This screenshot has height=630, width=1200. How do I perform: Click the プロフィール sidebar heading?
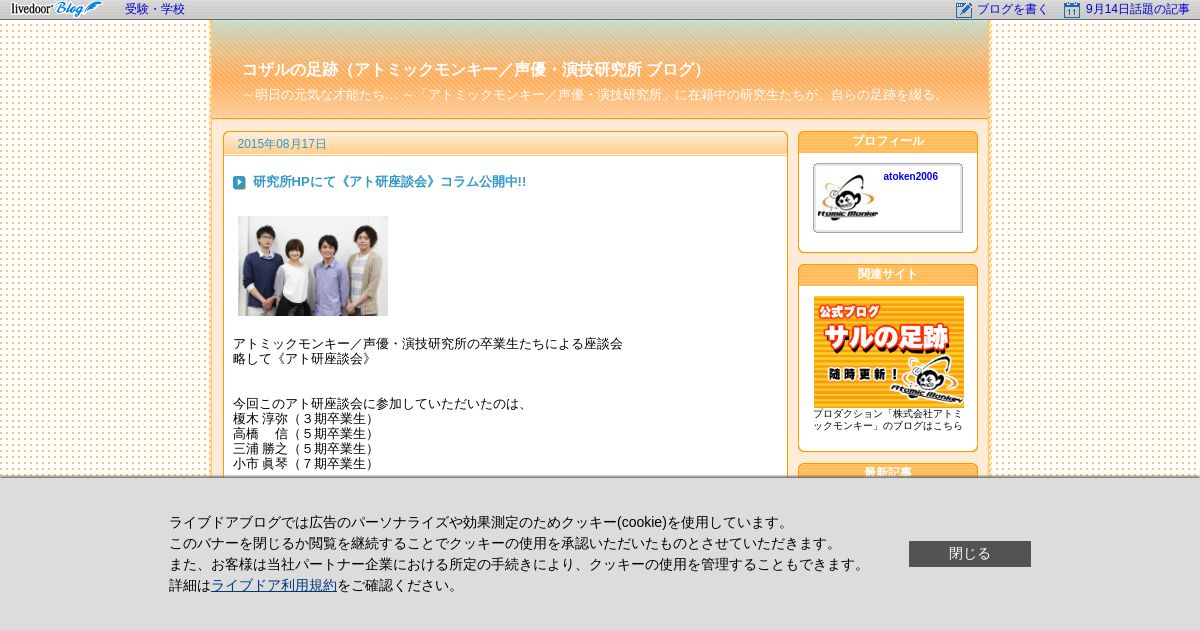tap(888, 142)
